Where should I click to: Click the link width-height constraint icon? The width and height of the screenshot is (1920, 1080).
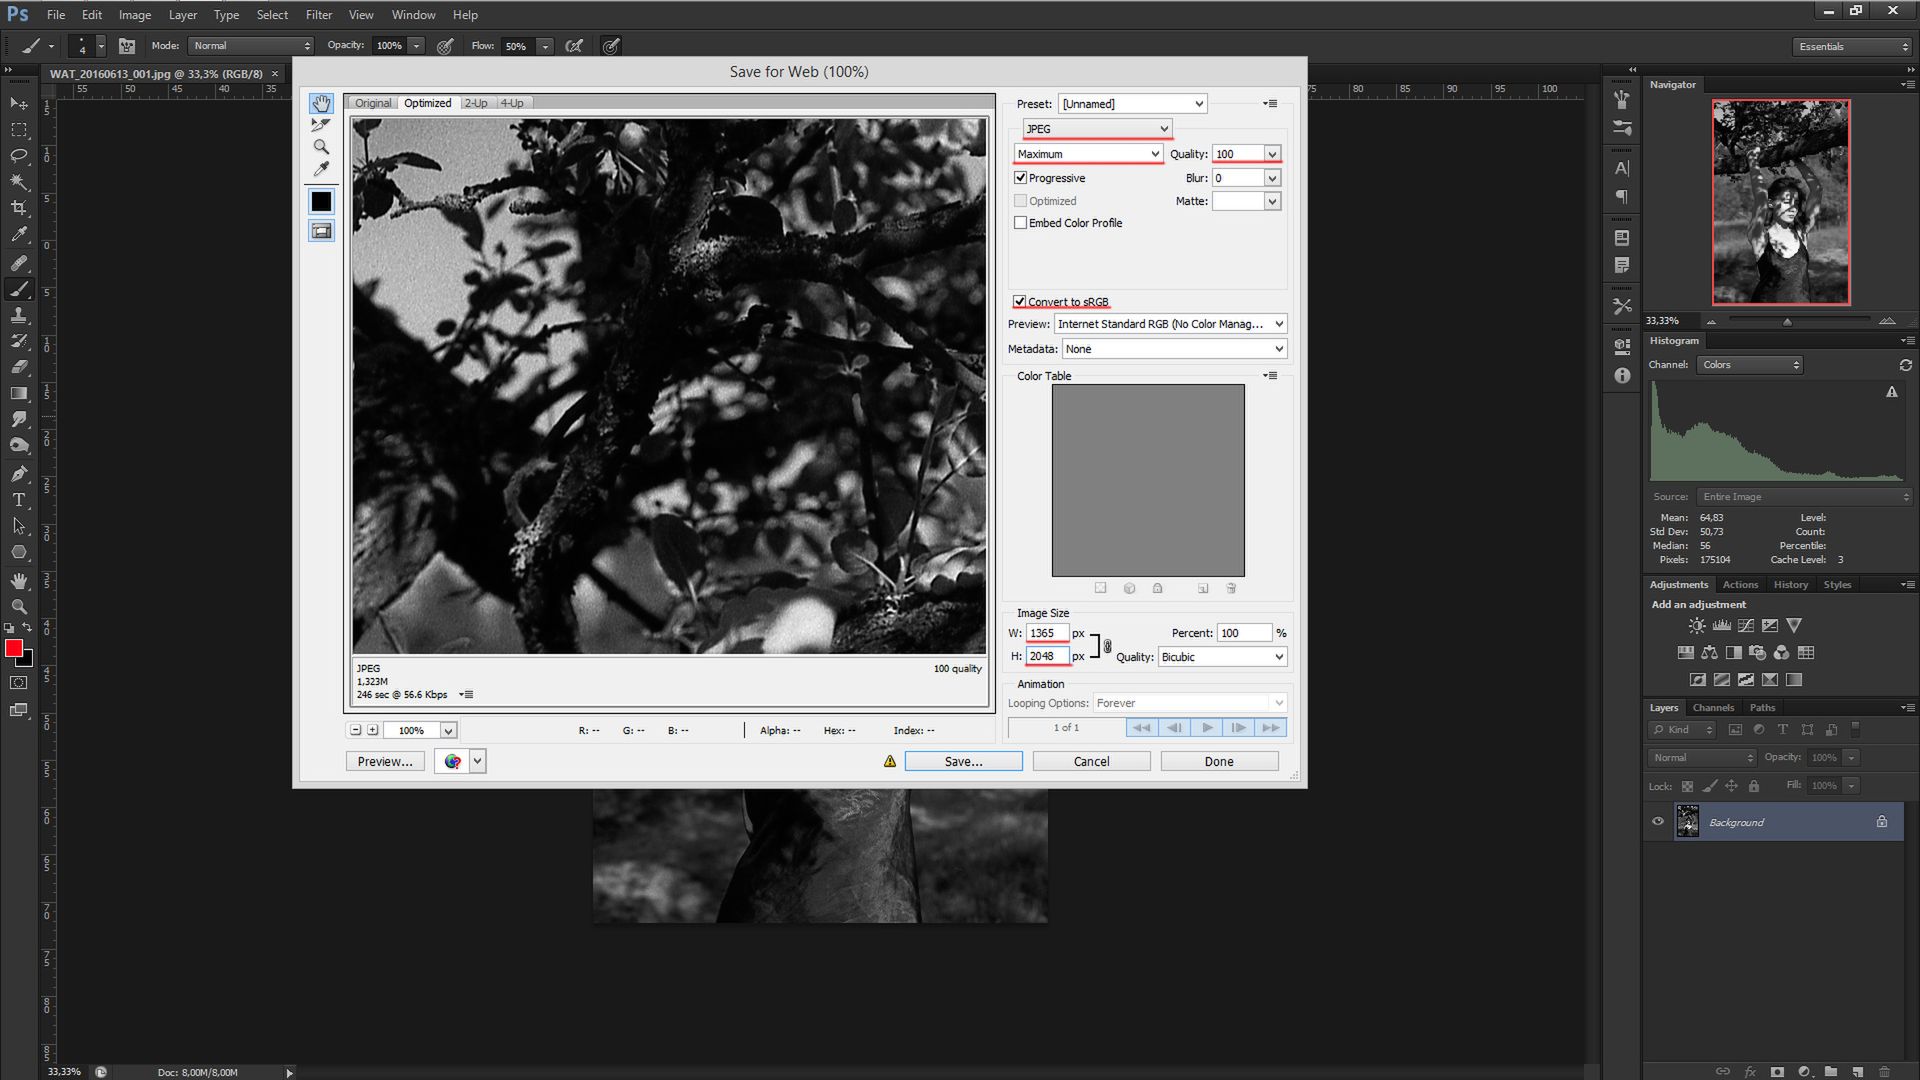point(1107,646)
